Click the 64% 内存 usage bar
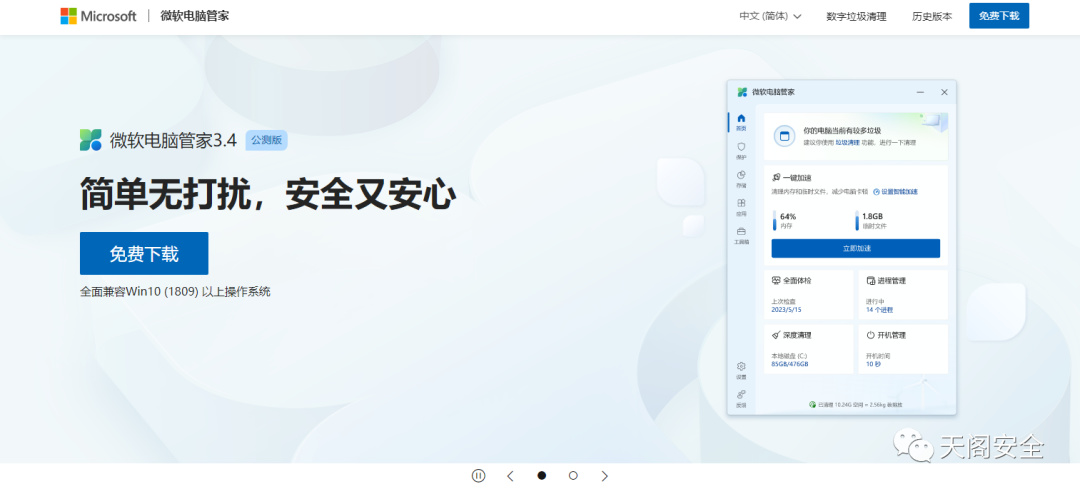Screen dimensions: 1080x494 pos(774,220)
